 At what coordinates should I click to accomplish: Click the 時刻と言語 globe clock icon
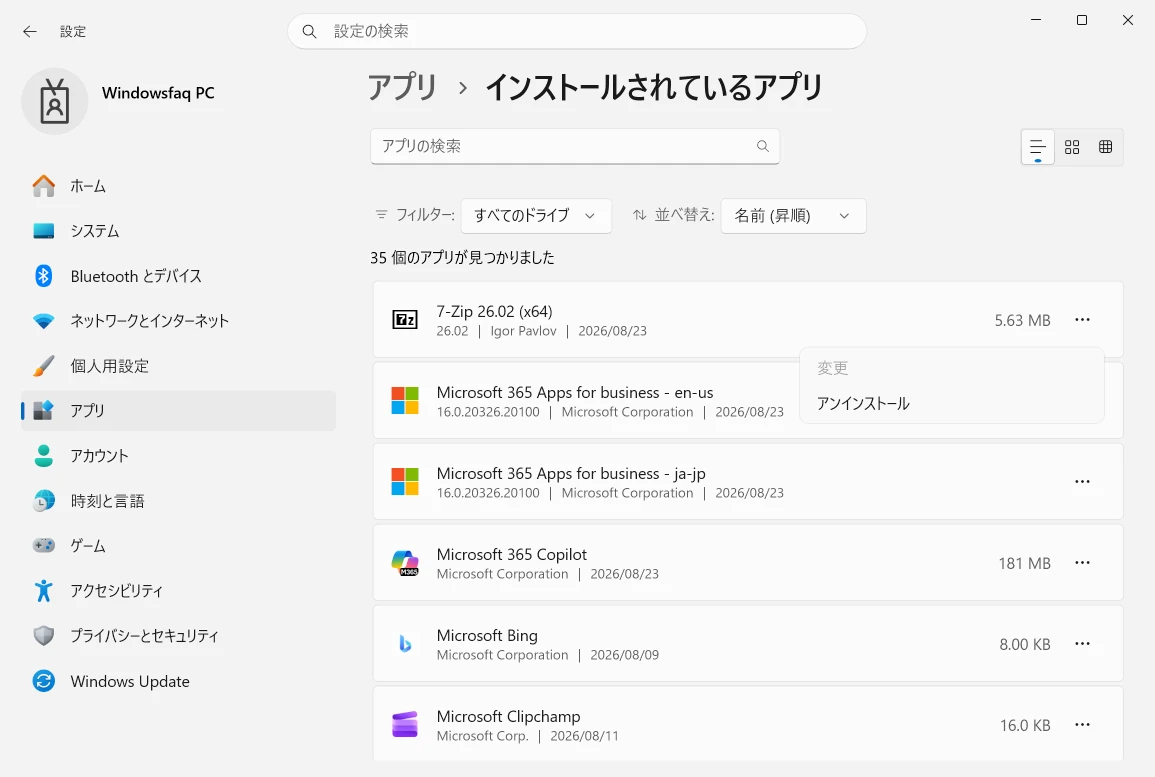pyautogui.click(x=43, y=501)
